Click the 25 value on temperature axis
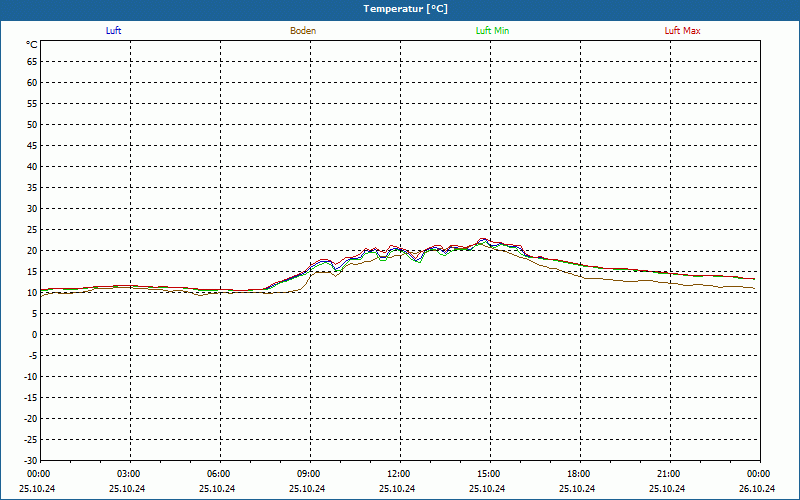 pos(32,230)
